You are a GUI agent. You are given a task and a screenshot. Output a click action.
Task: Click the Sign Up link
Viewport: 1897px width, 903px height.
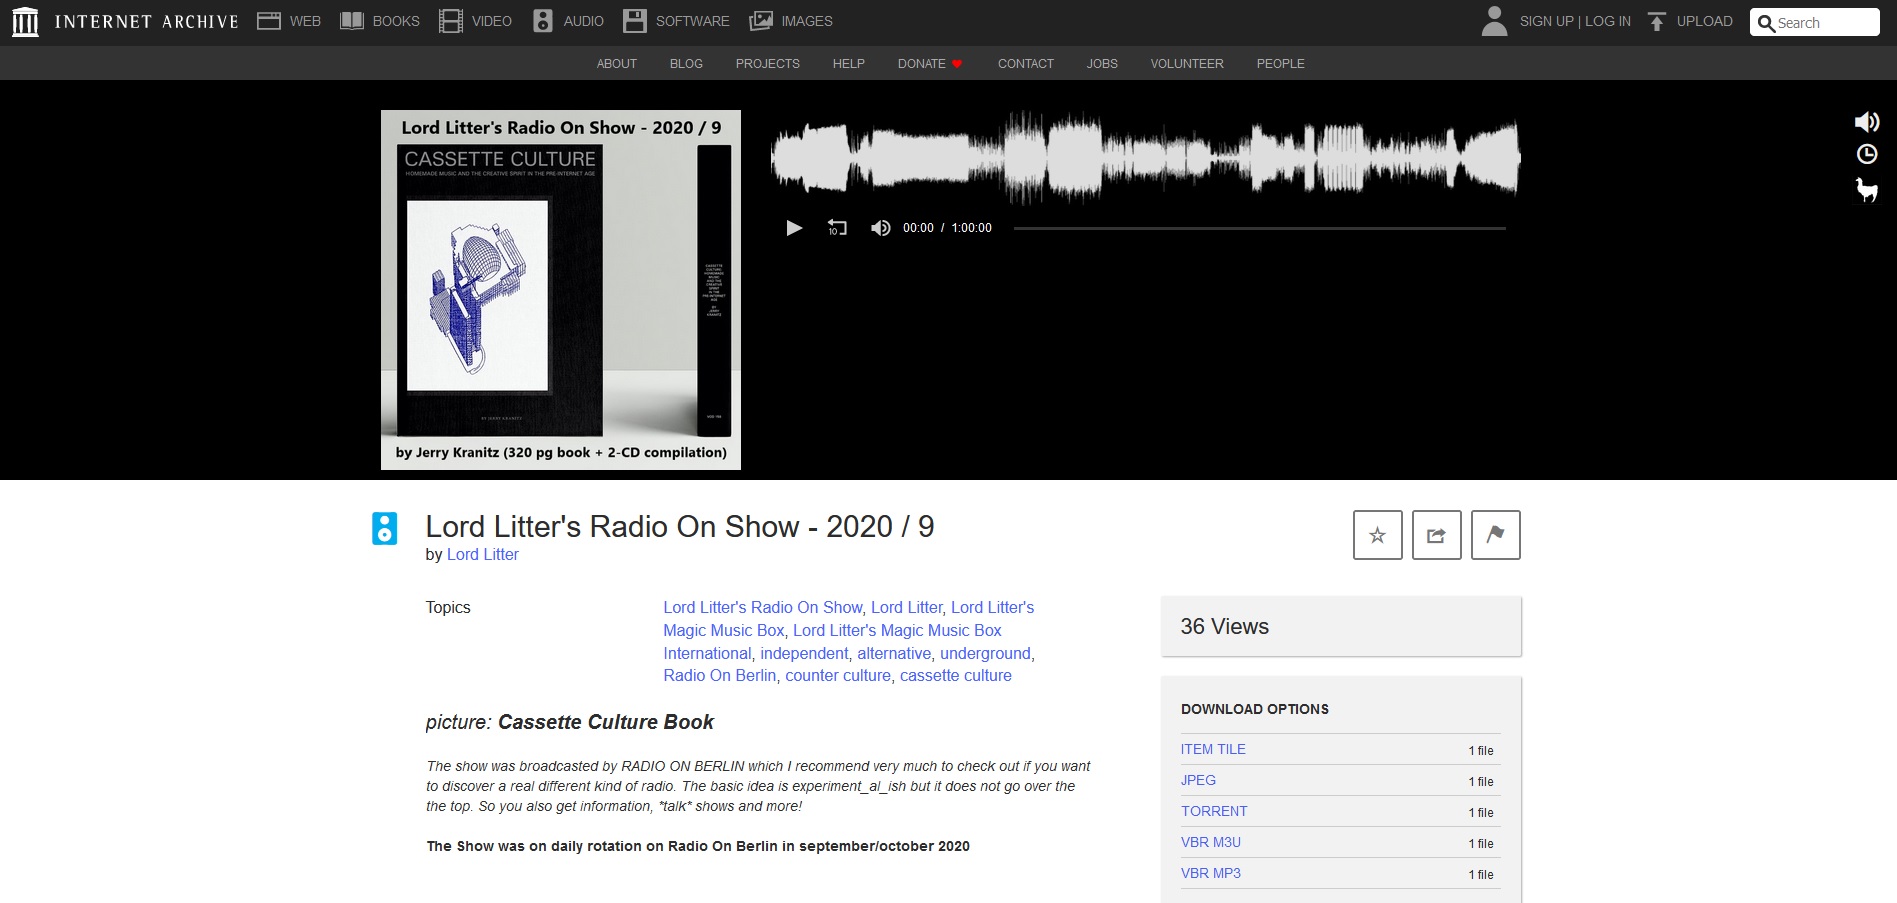(x=1546, y=21)
